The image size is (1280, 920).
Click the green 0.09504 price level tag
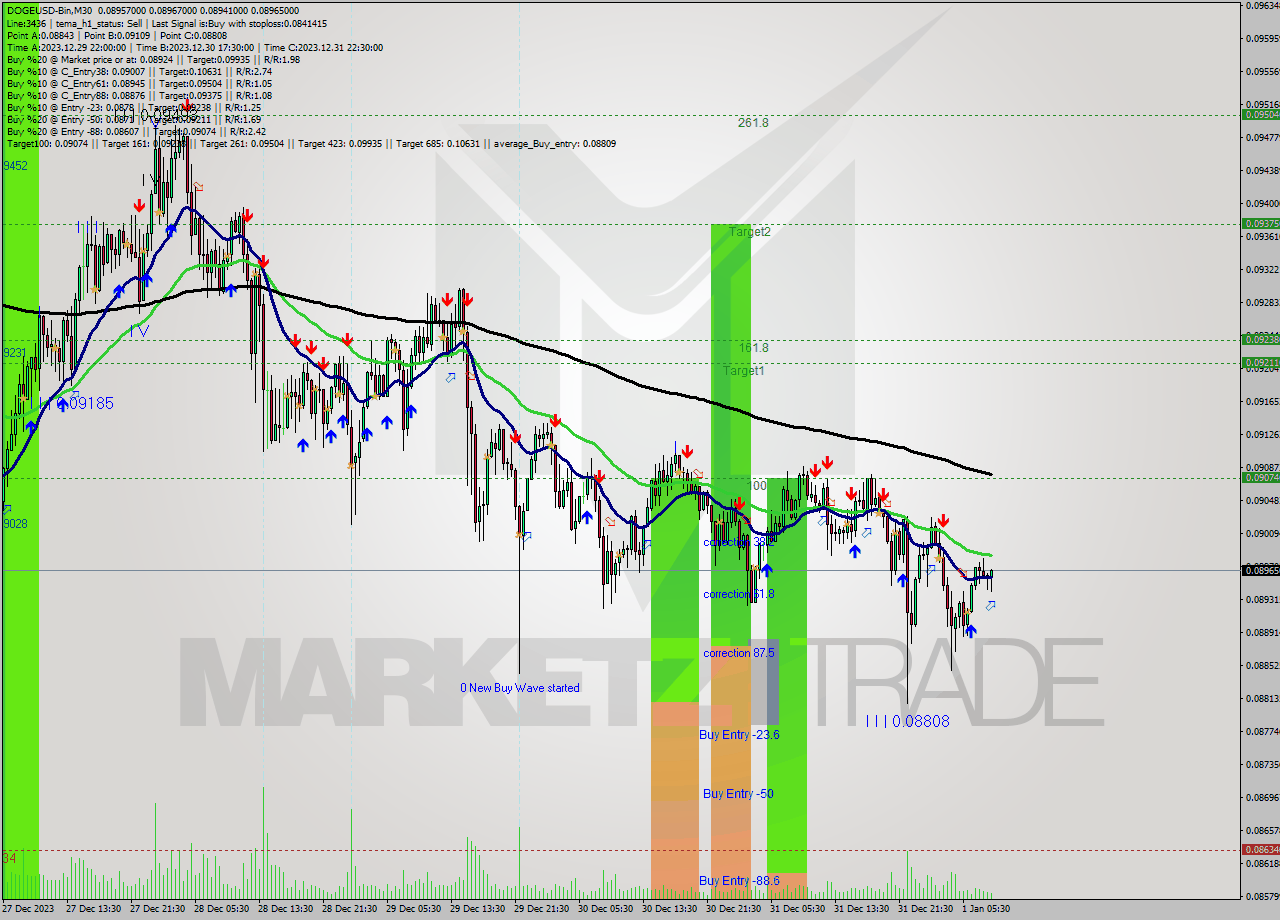[1260, 114]
